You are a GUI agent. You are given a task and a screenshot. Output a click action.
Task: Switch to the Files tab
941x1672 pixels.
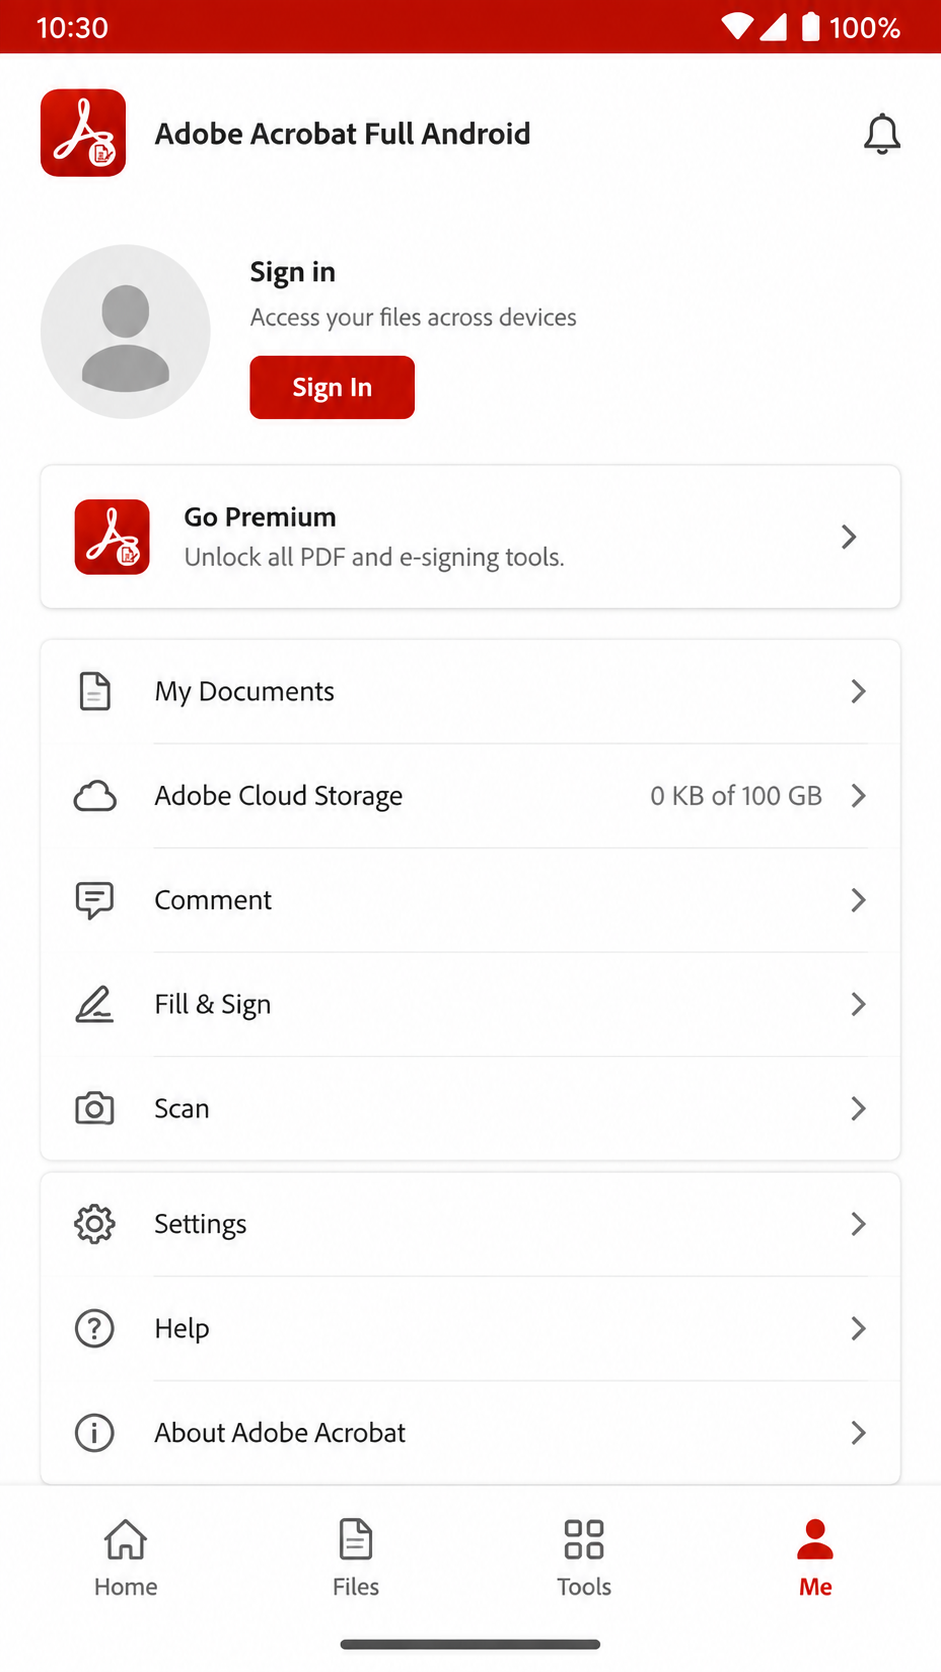click(x=356, y=1558)
